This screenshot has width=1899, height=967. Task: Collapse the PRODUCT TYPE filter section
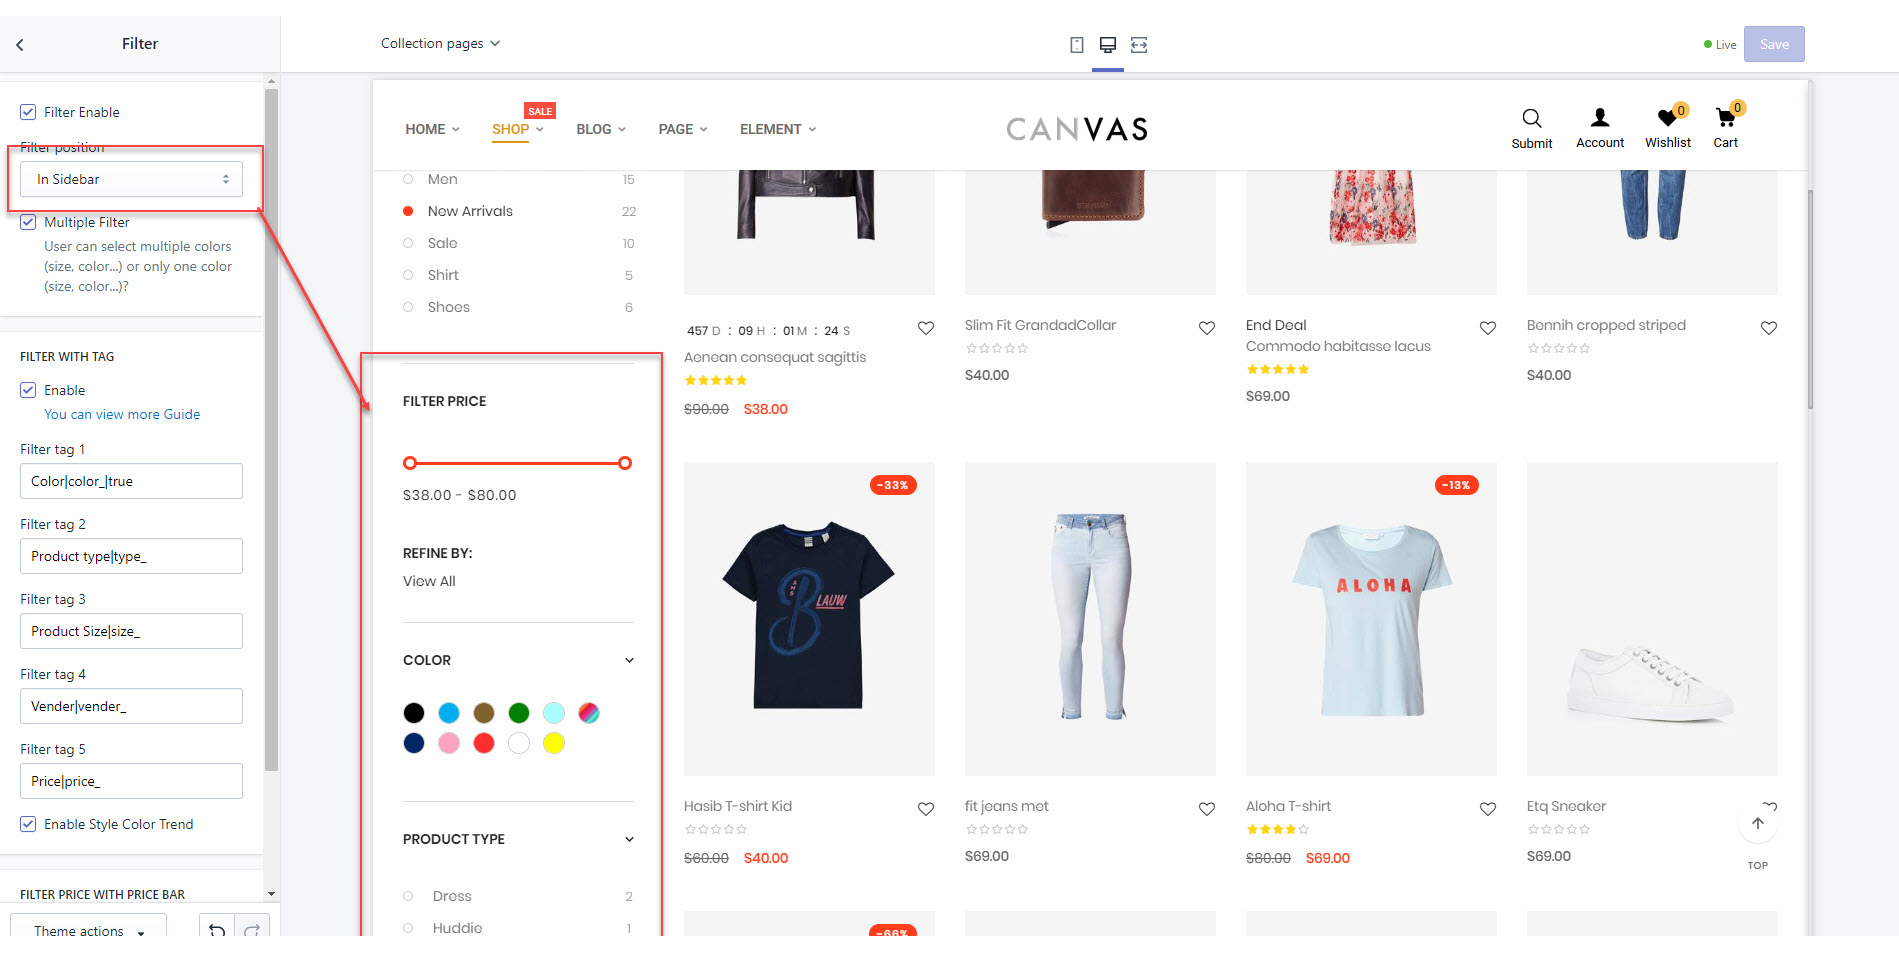[629, 839]
